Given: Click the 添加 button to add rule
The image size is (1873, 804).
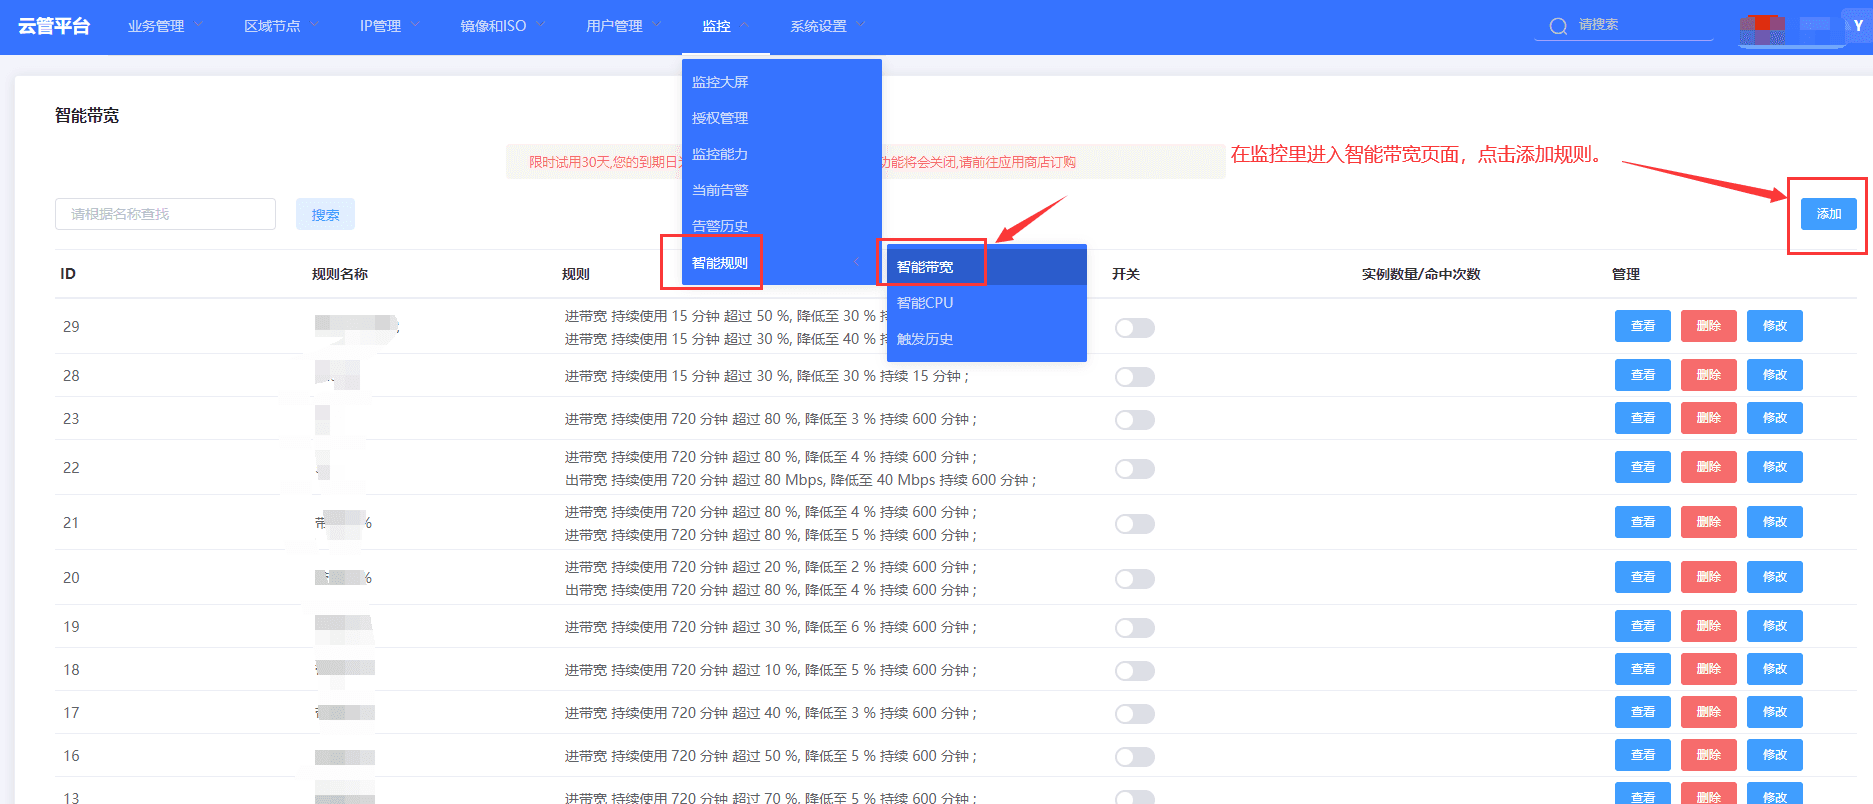Looking at the screenshot, I should (x=1828, y=214).
